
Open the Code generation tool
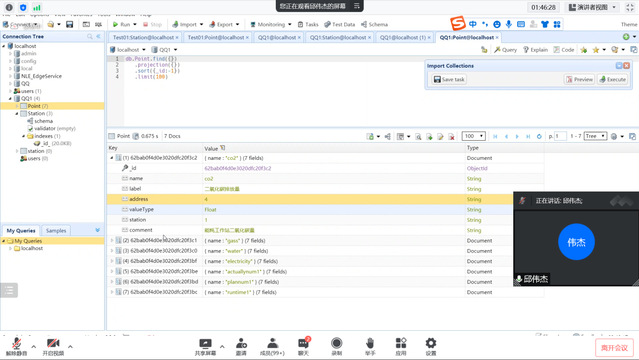click(564, 50)
